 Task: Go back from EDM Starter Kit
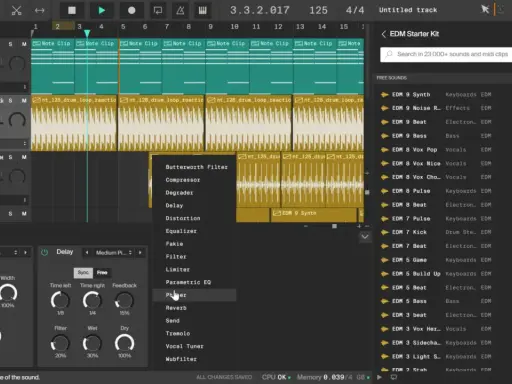(384, 34)
